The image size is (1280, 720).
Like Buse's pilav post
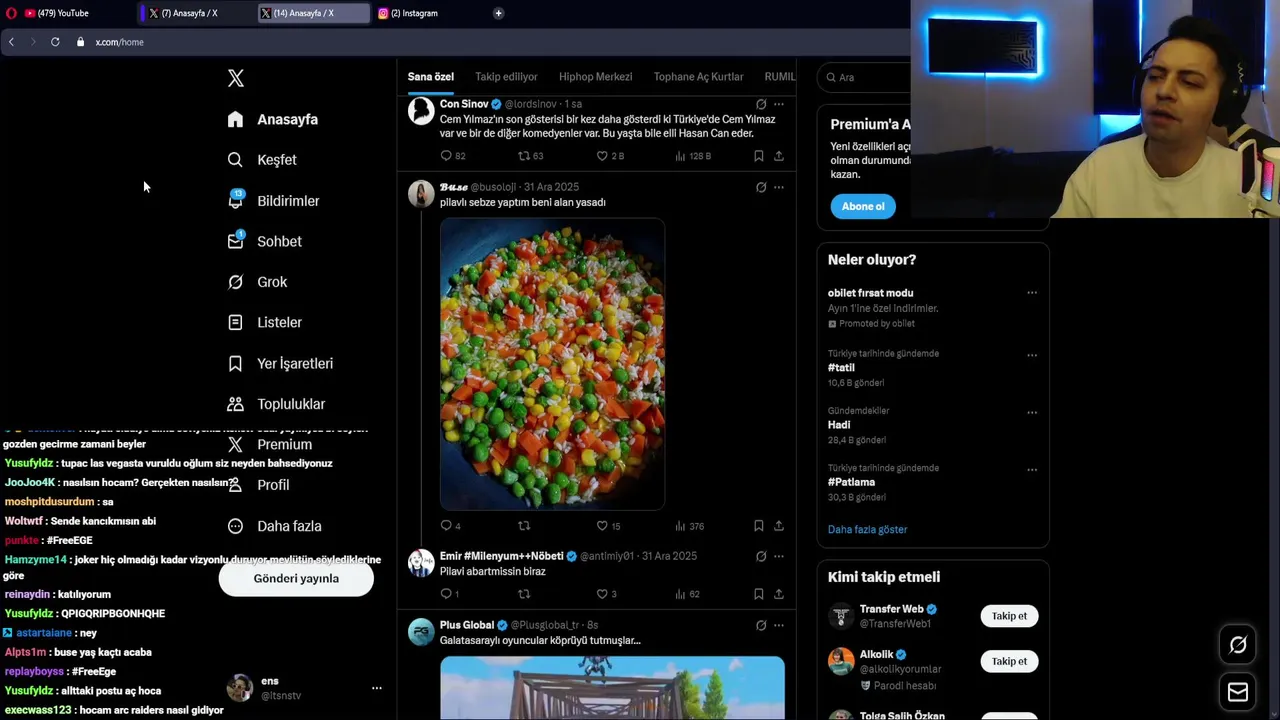(x=602, y=526)
